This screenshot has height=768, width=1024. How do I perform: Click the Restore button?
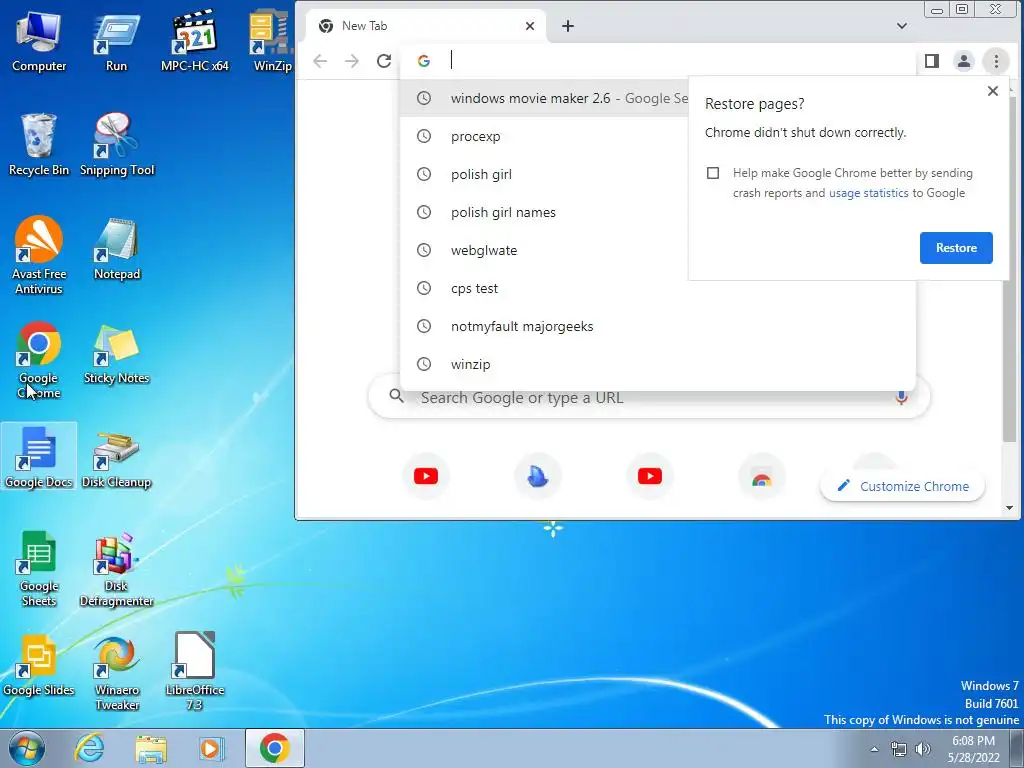(956, 248)
